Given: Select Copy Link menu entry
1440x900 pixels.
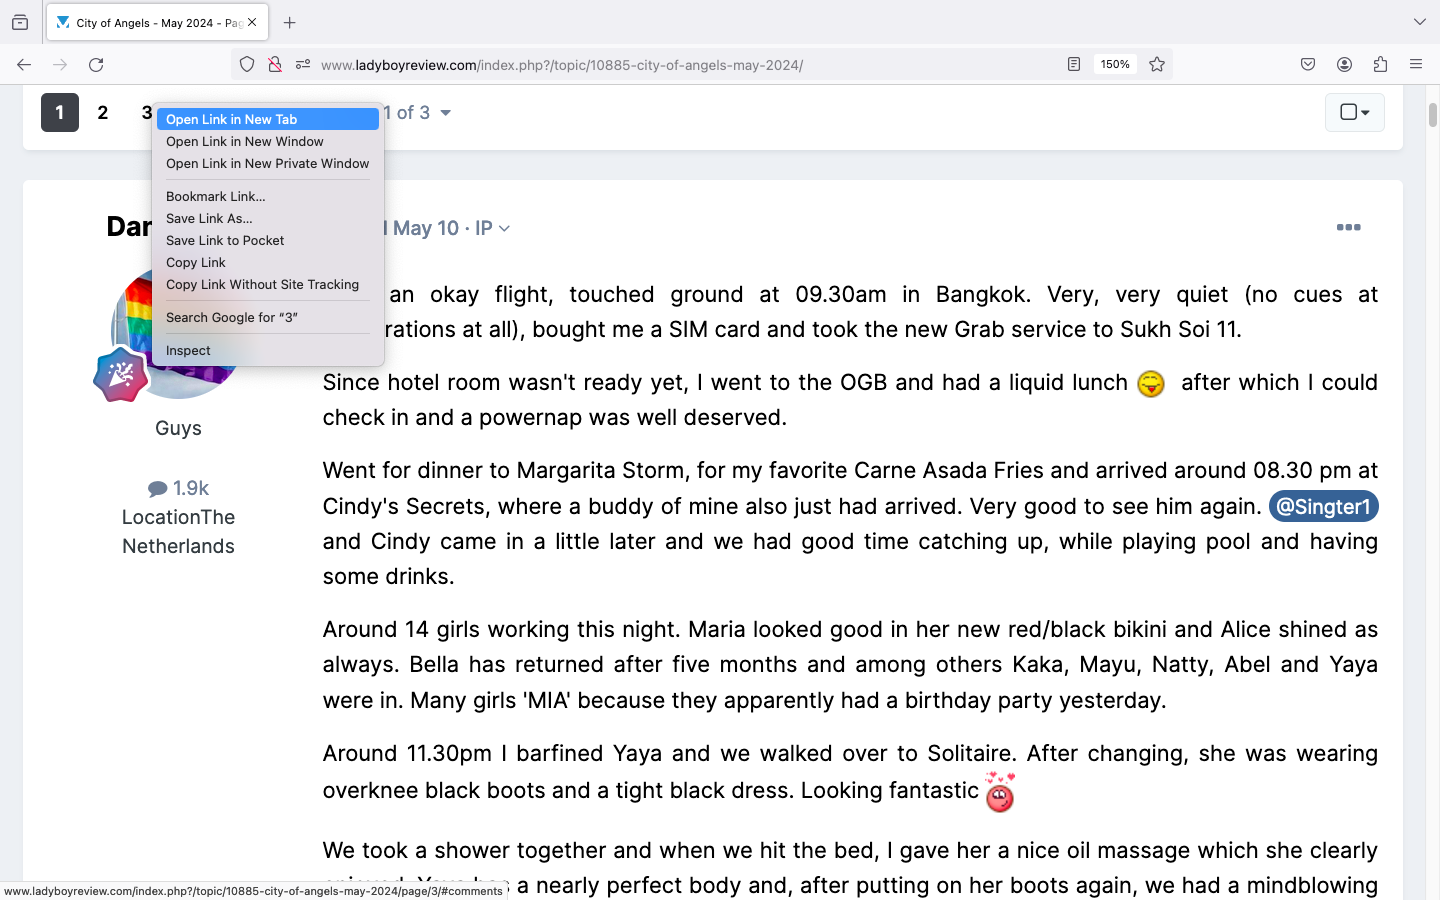Looking at the screenshot, I should tap(268, 262).
